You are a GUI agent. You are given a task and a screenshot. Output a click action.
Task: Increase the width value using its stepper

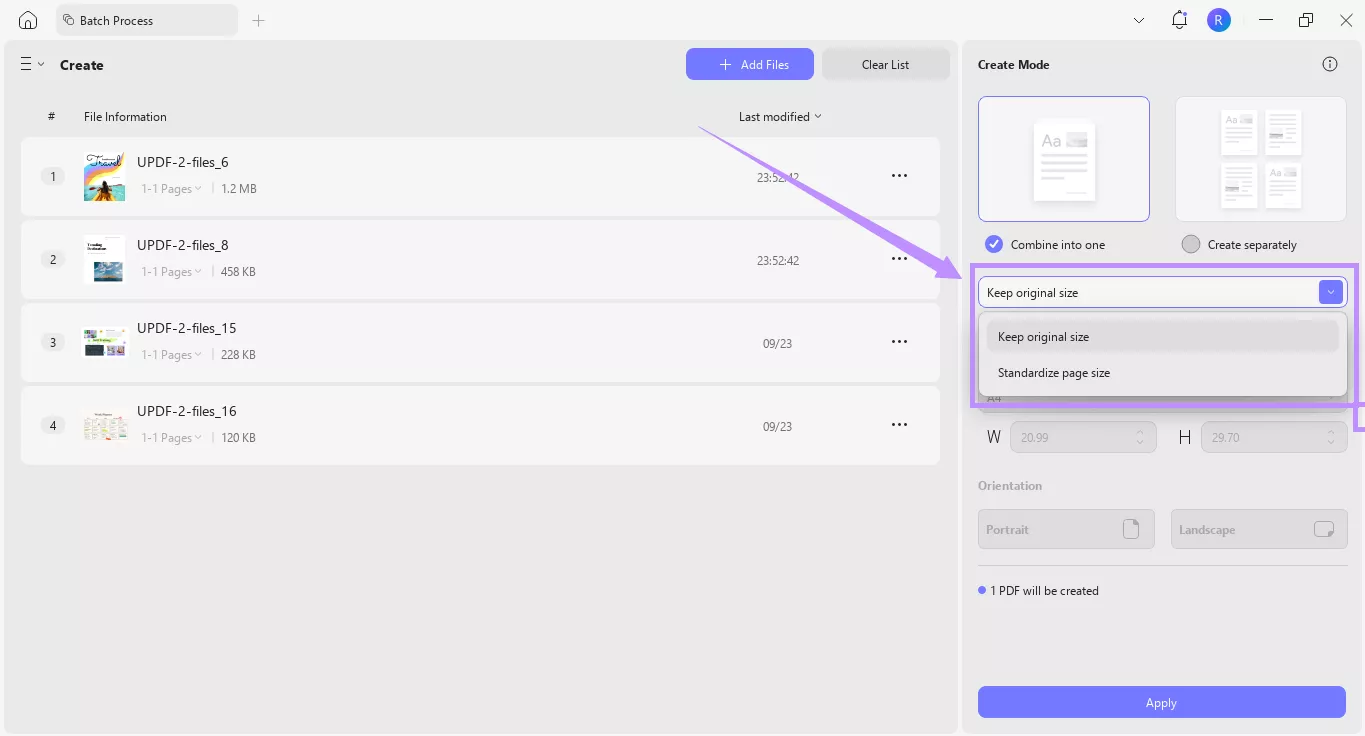tap(1140, 432)
